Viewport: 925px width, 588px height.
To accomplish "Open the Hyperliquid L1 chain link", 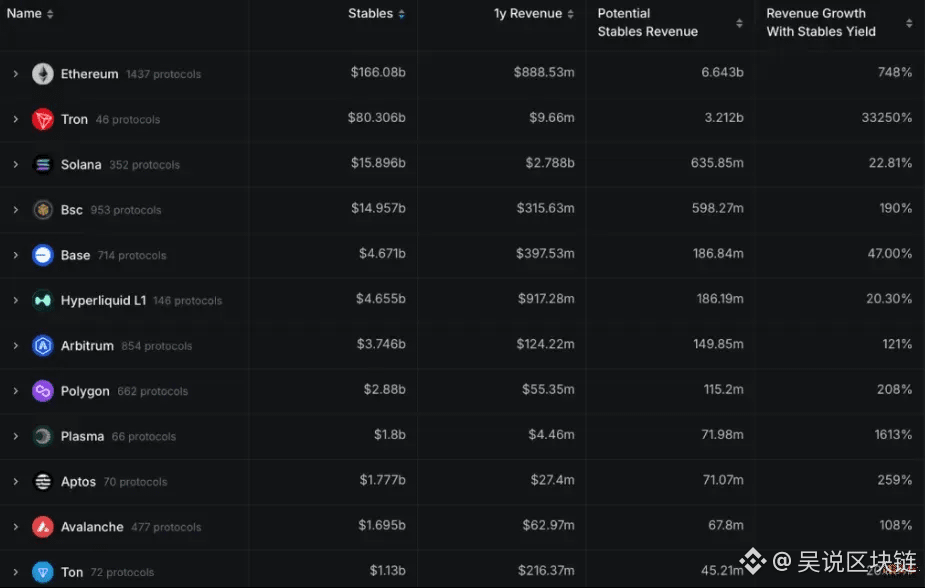I will (x=103, y=300).
